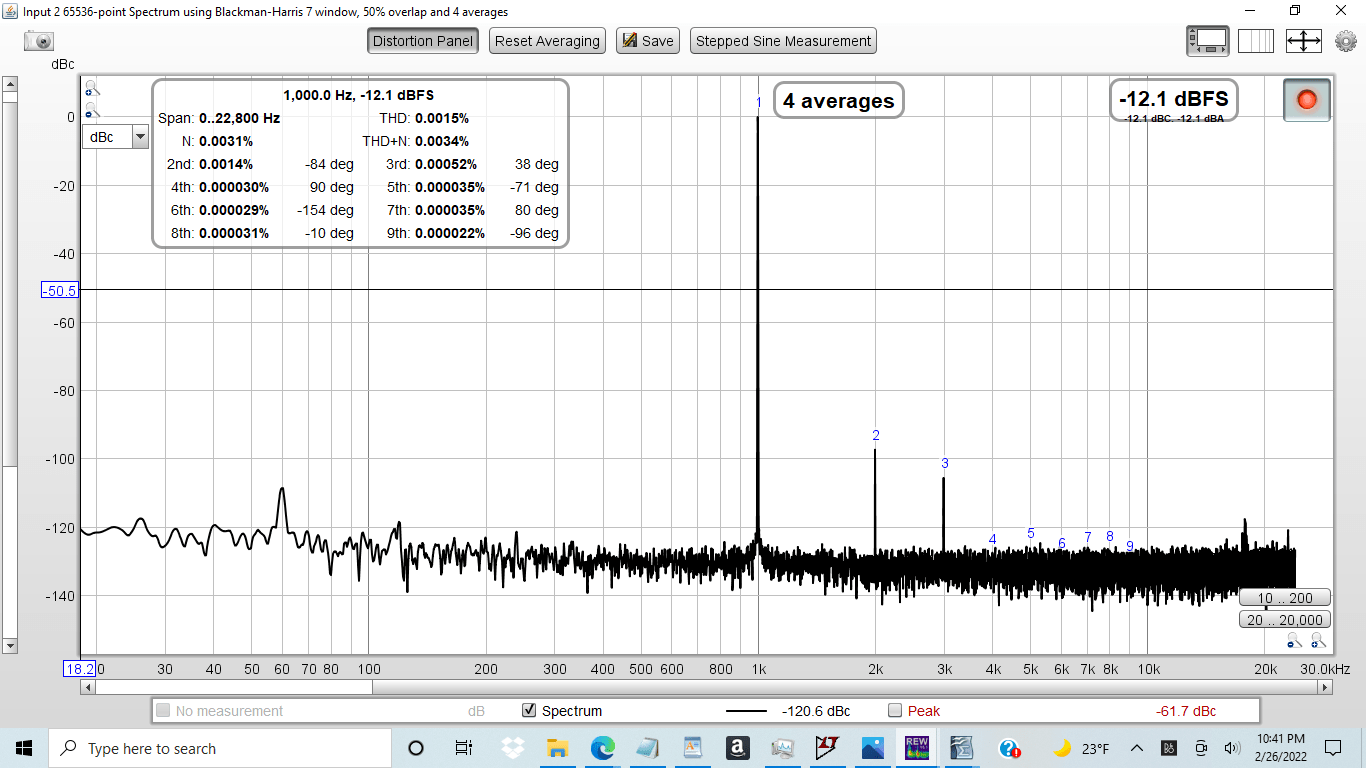The image size is (1366, 768).
Task: Set frequency range to 20 .. 20,000
Action: 1285,620
